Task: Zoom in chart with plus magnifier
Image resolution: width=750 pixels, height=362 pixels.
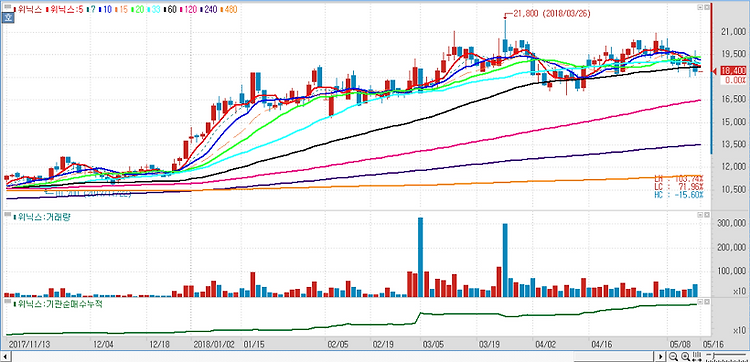Action: coord(685,356)
